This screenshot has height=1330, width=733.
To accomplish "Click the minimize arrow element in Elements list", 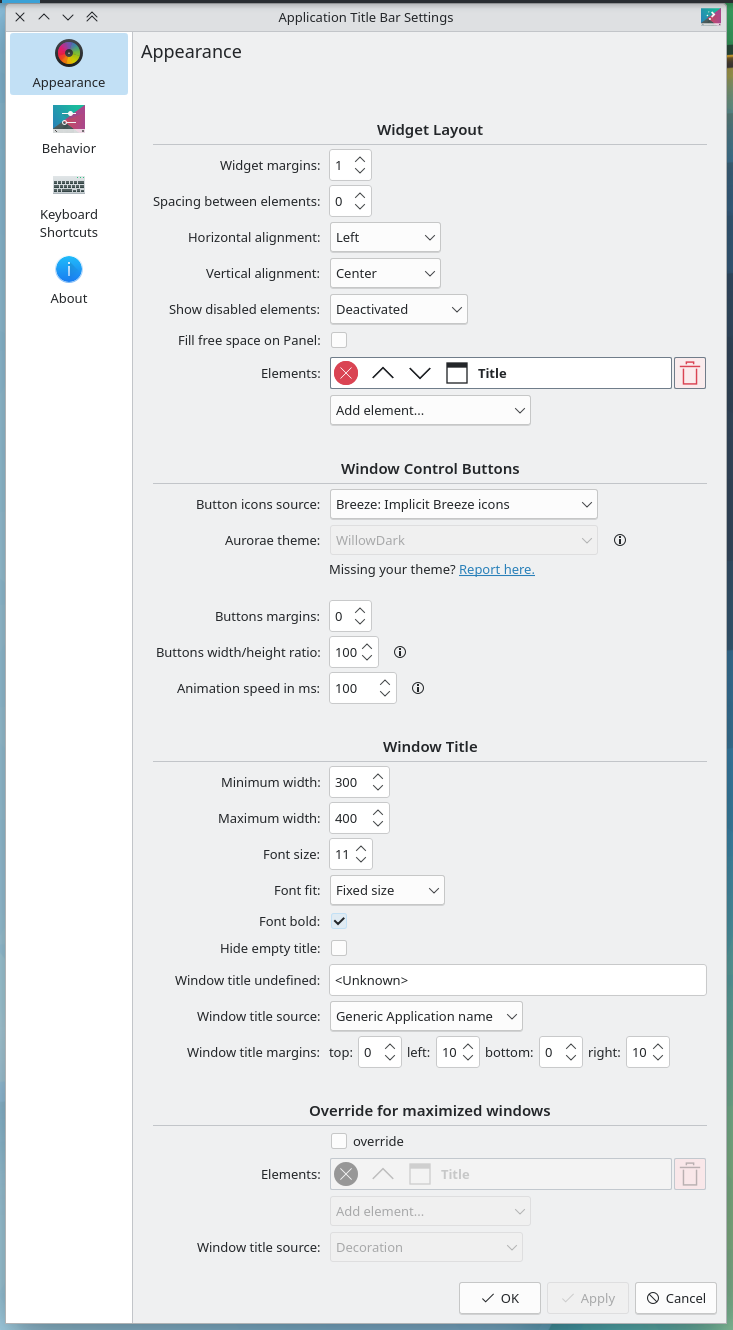I will (x=420, y=373).
